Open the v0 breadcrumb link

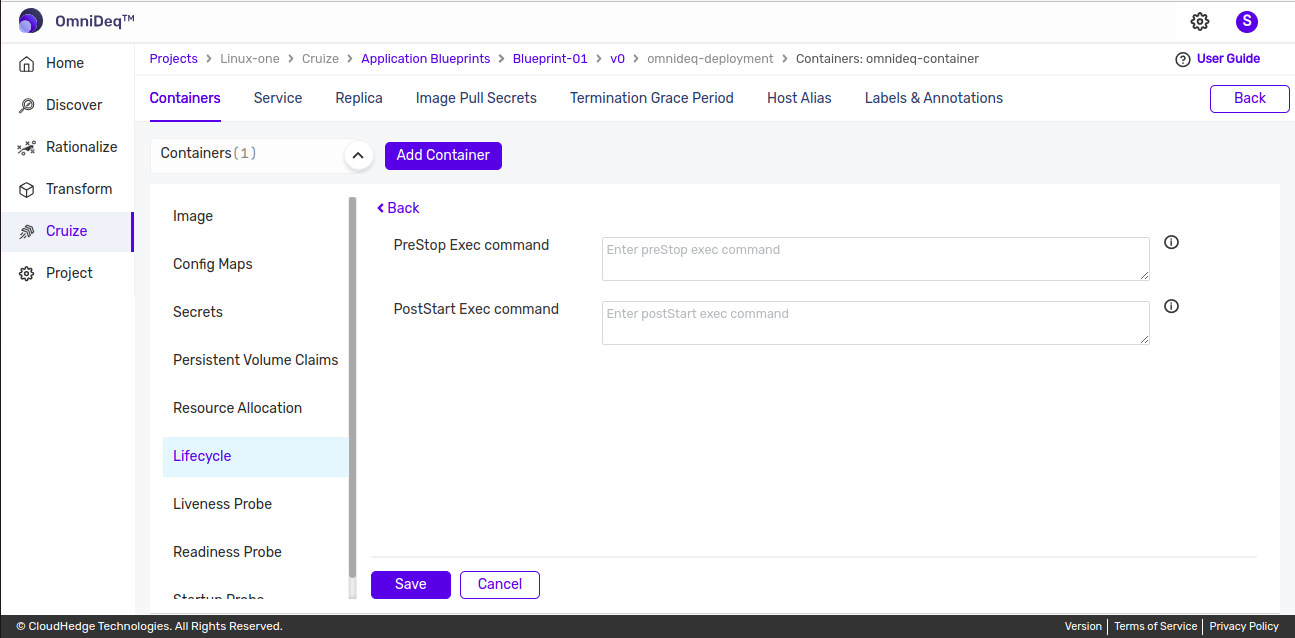(x=617, y=59)
